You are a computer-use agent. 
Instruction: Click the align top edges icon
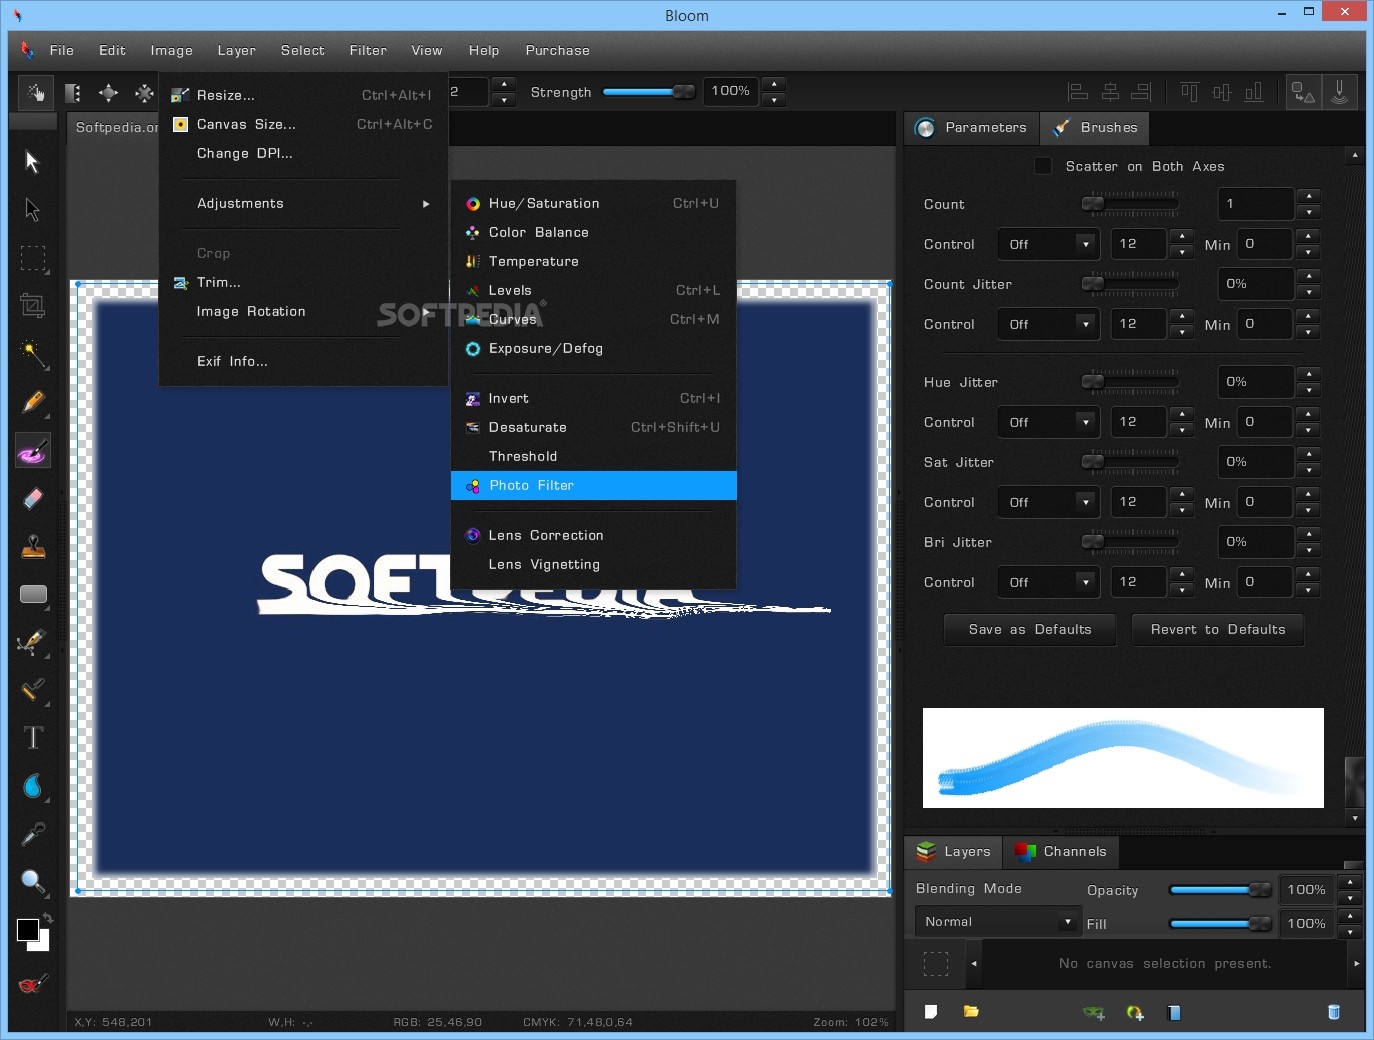(x=1189, y=92)
